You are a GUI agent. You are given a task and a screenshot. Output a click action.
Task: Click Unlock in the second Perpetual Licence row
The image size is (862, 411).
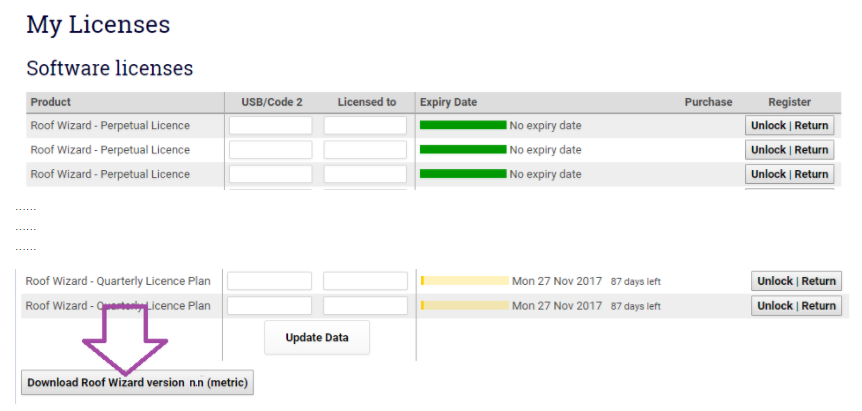(769, 149)
